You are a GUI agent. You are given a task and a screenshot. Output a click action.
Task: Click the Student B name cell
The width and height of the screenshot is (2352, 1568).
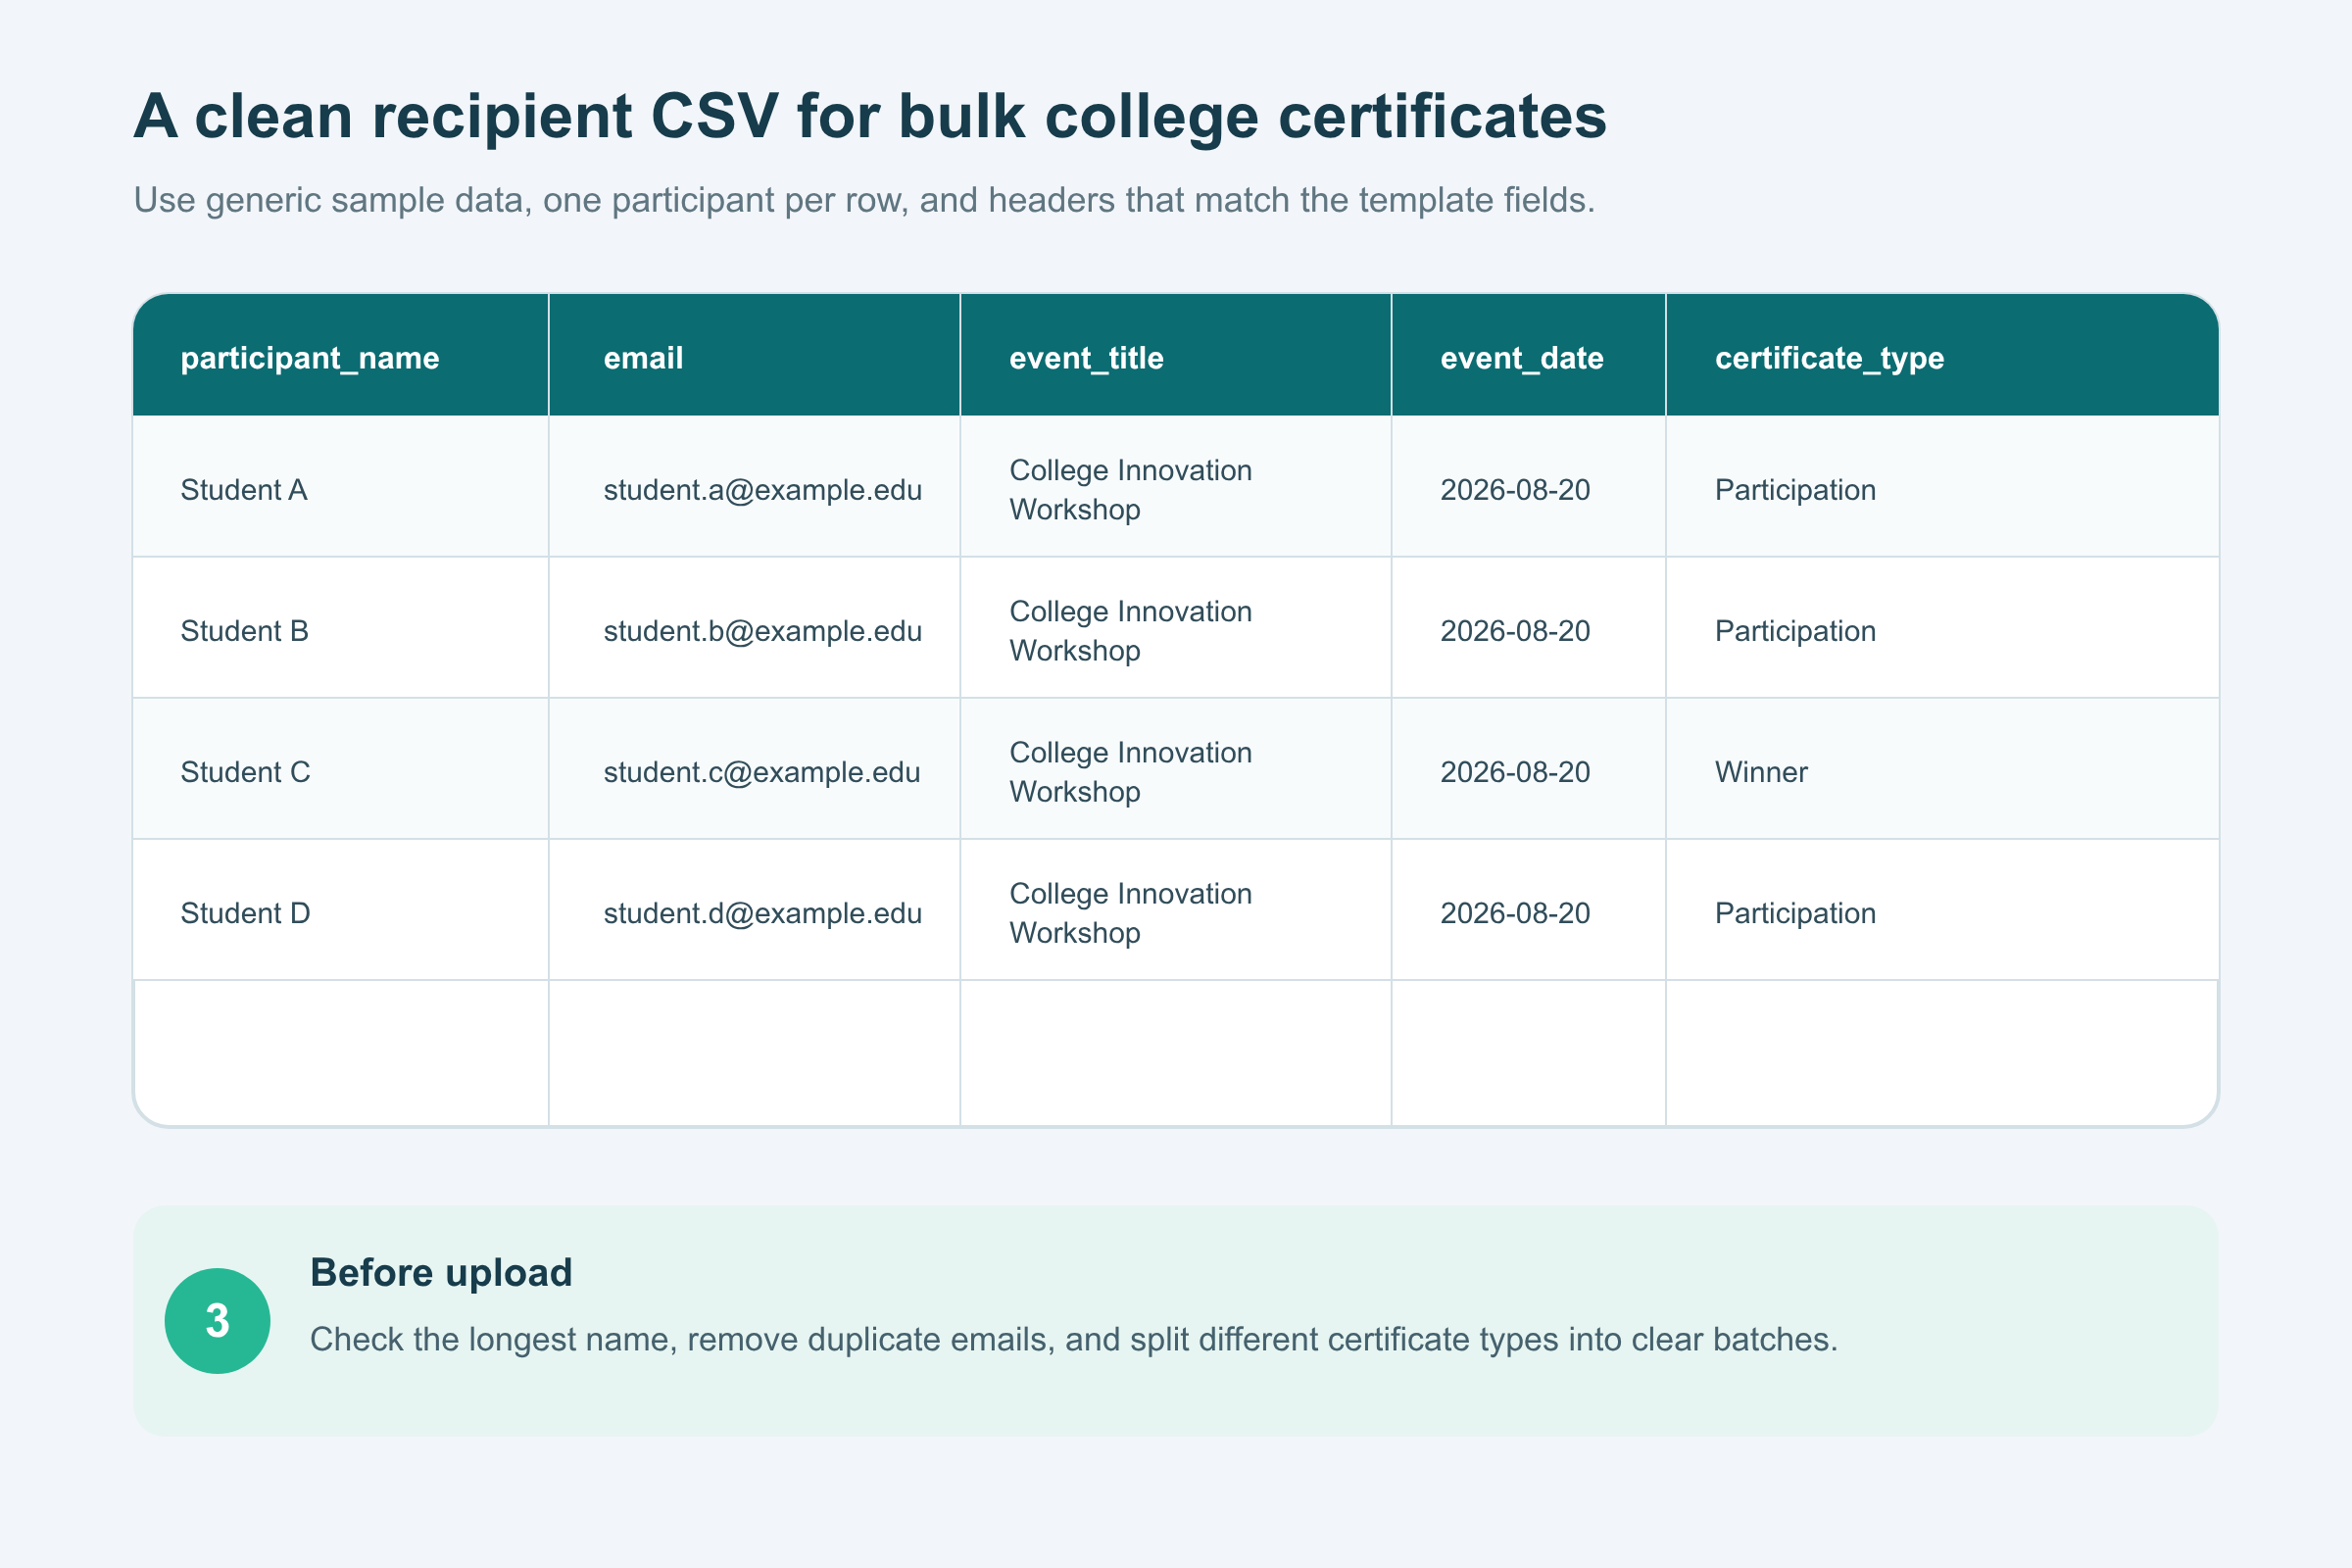(341, 628)
